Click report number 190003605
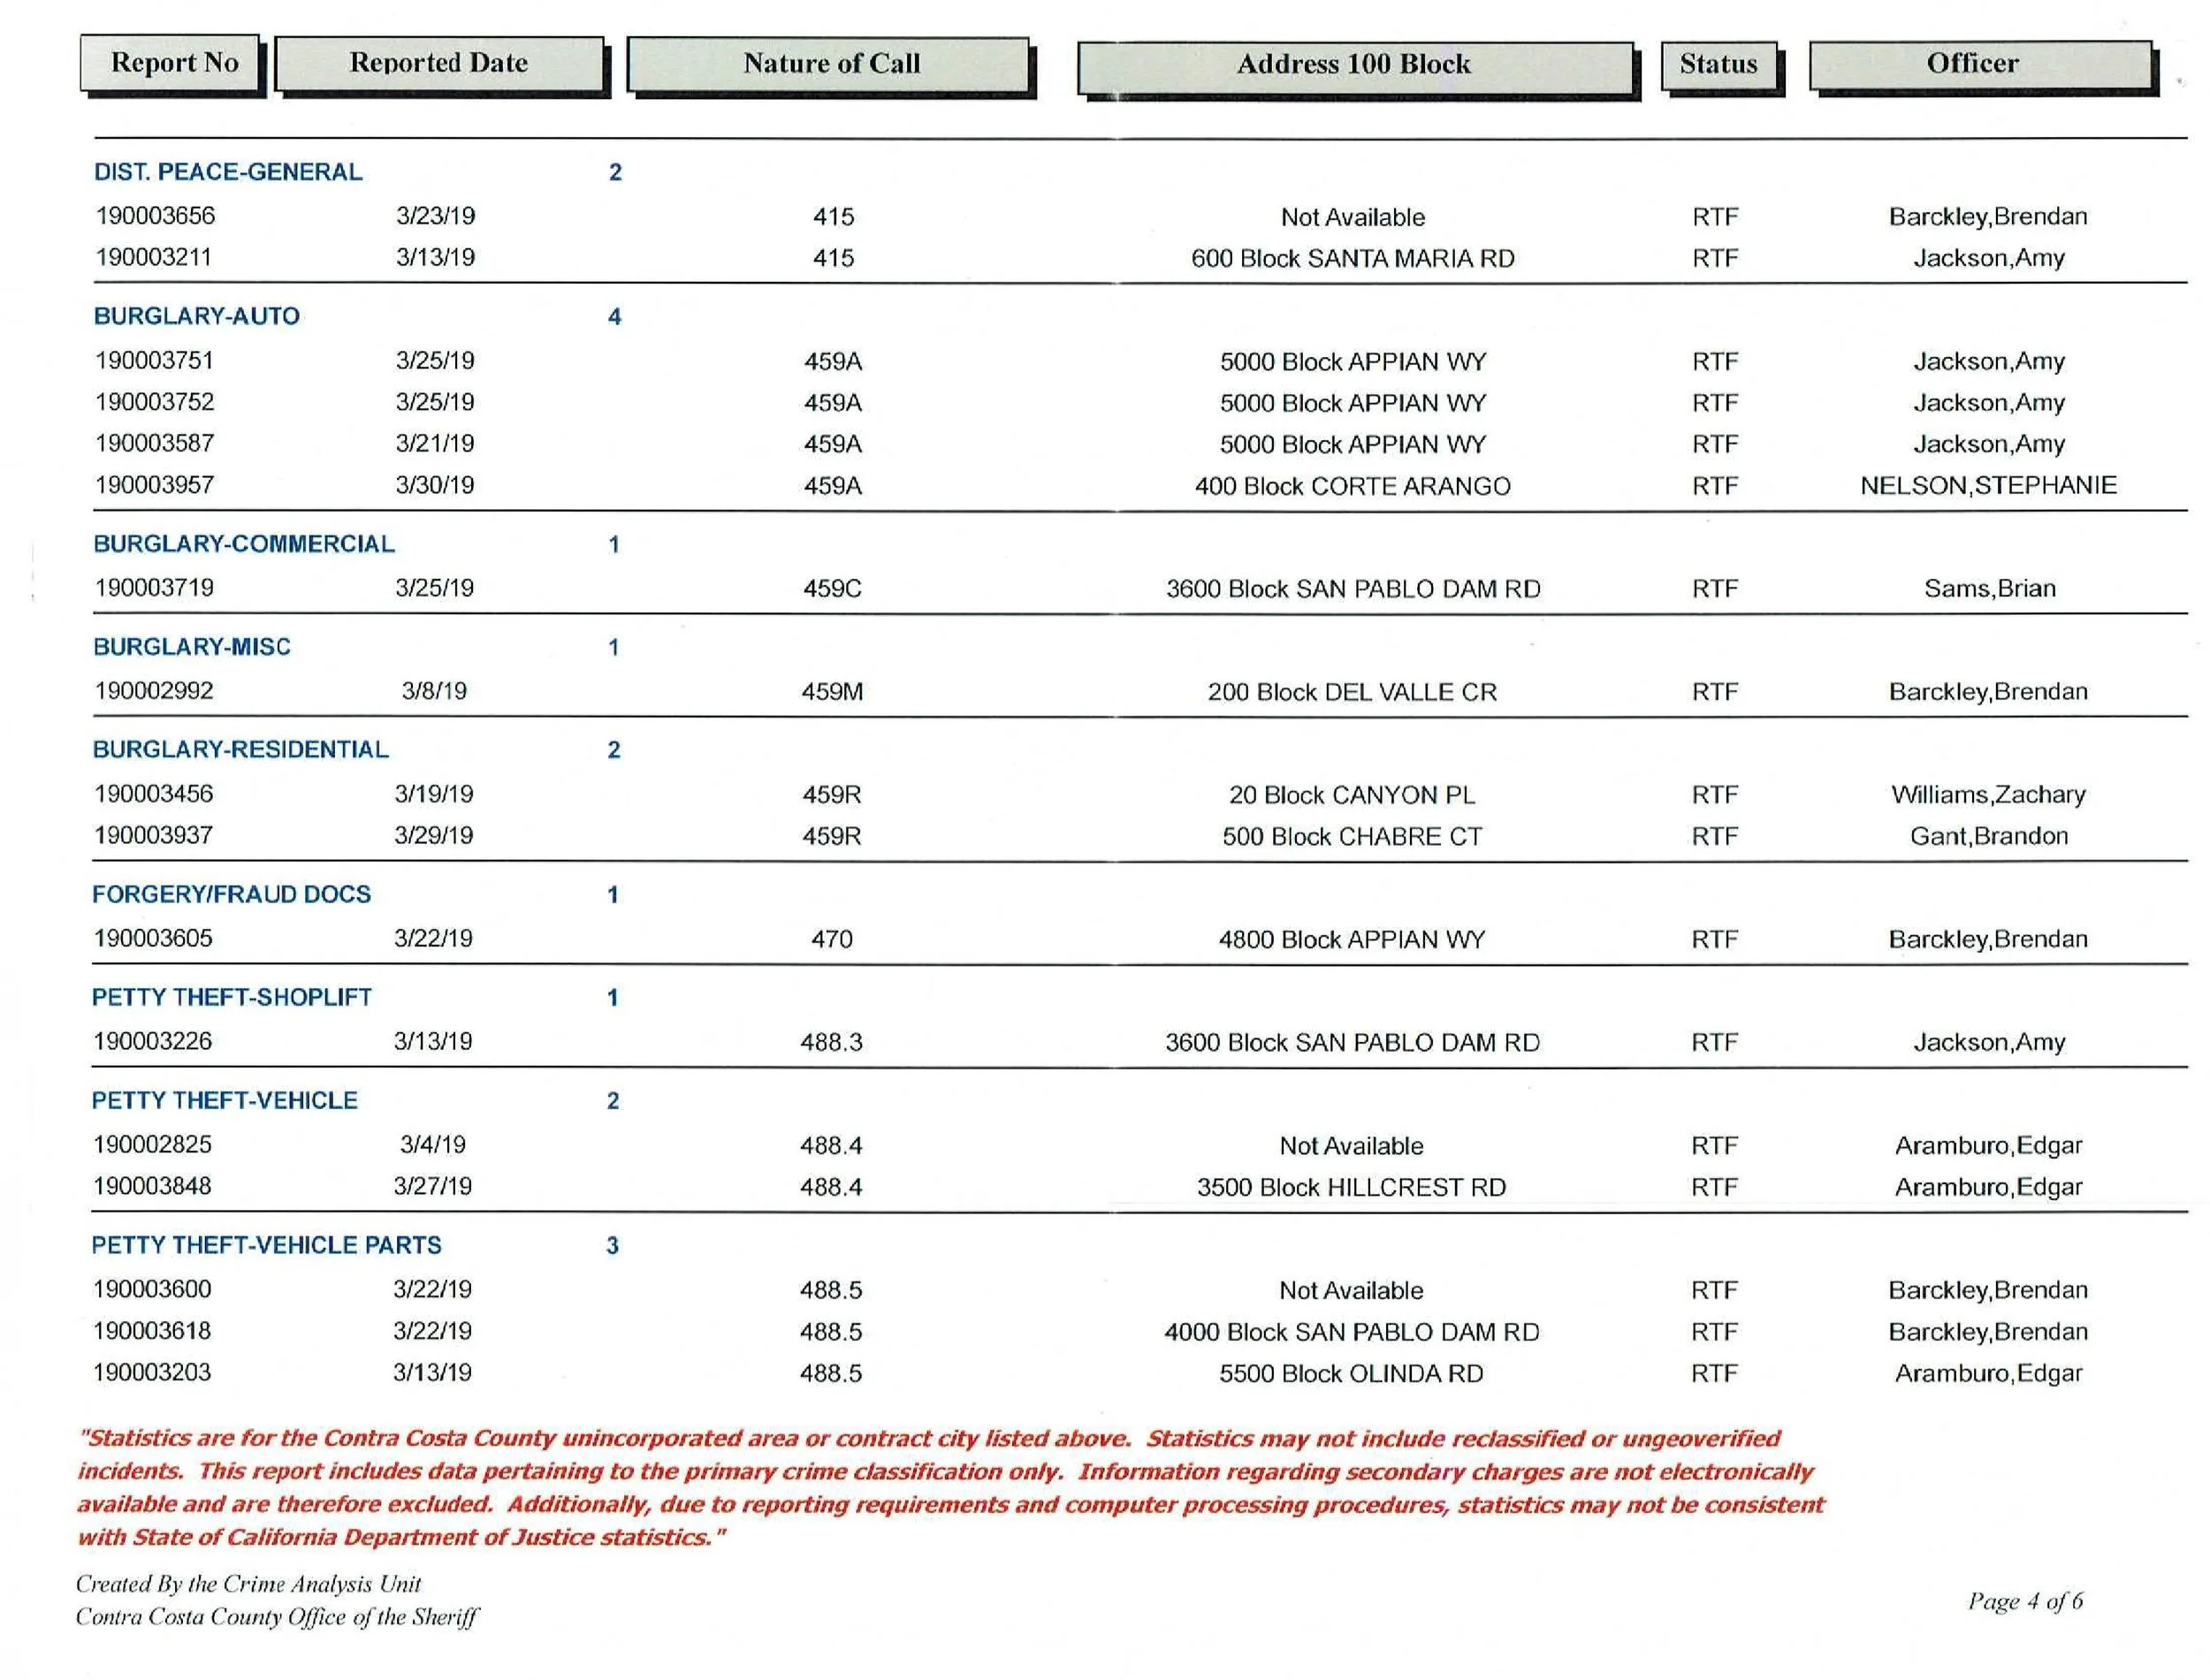 click(153, 939)
